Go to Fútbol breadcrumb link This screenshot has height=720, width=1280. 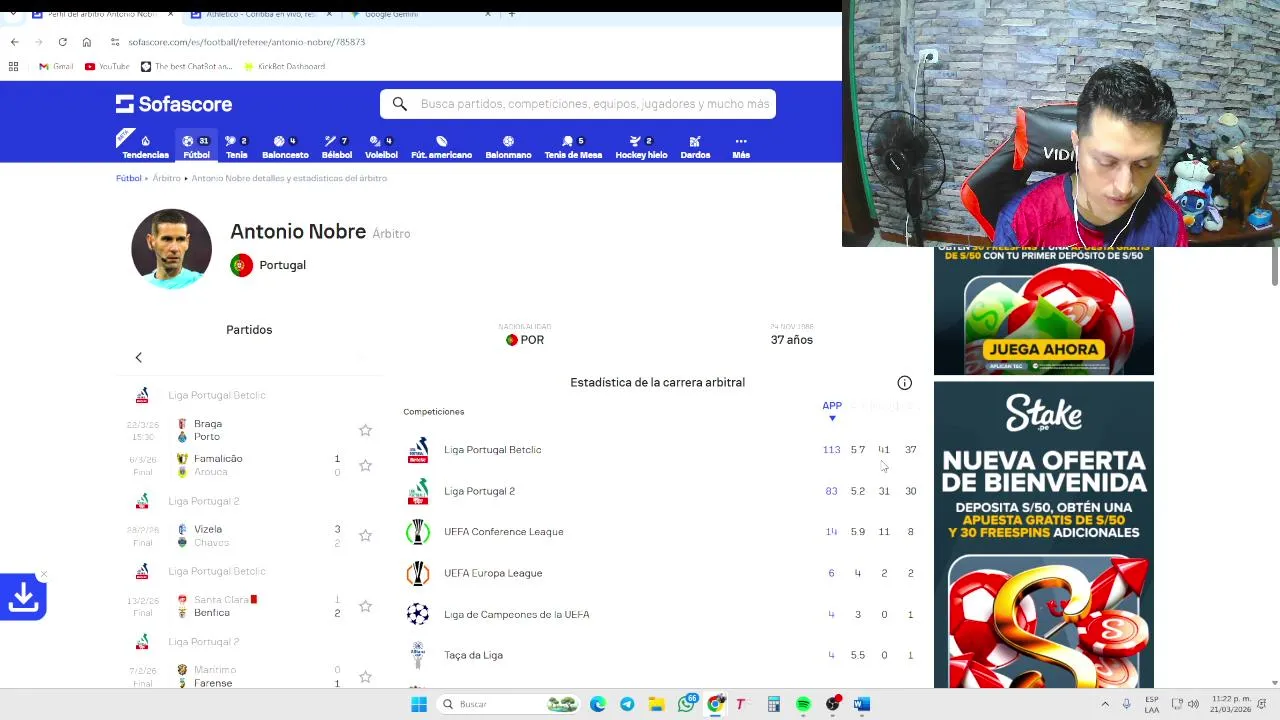[128, 178]
